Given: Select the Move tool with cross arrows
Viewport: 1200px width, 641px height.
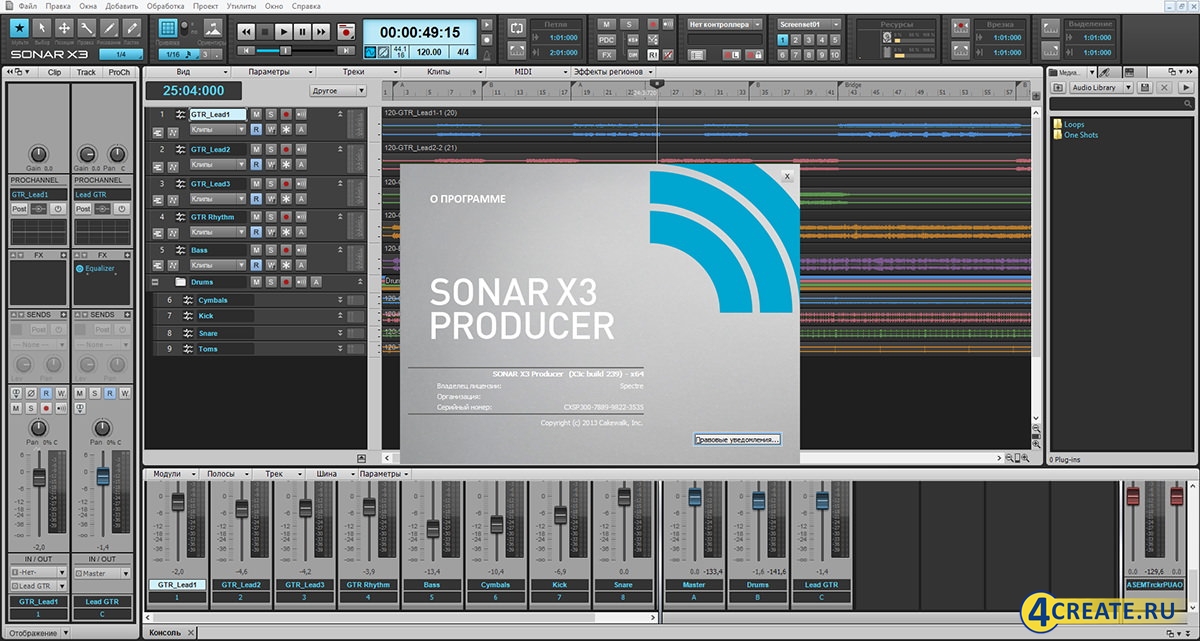Looking at the screenshot, I should click(64, 28).
